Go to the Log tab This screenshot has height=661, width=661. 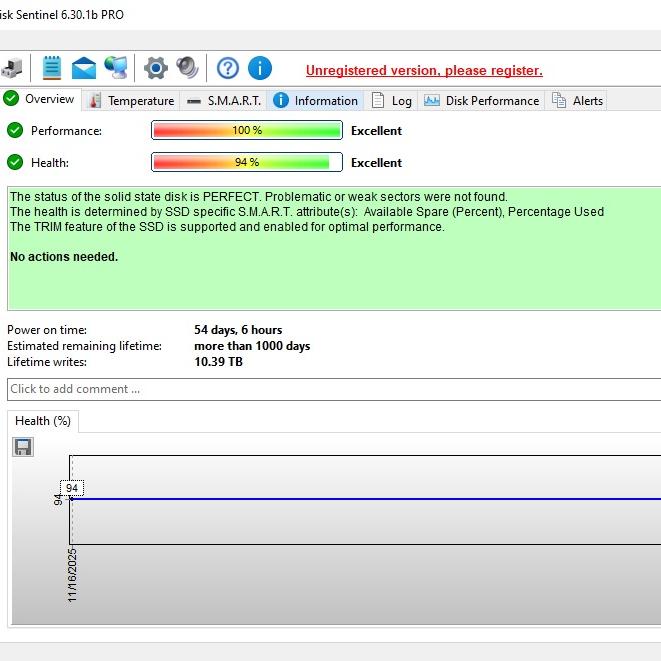392,100
